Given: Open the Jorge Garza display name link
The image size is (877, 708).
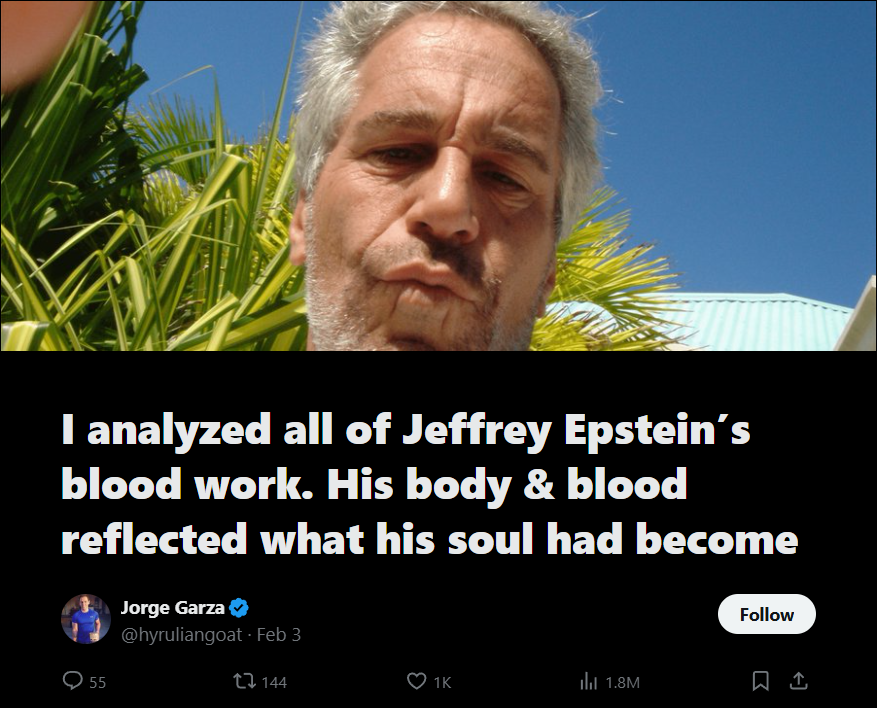Looking at the screenshot, I should point(172,607).
